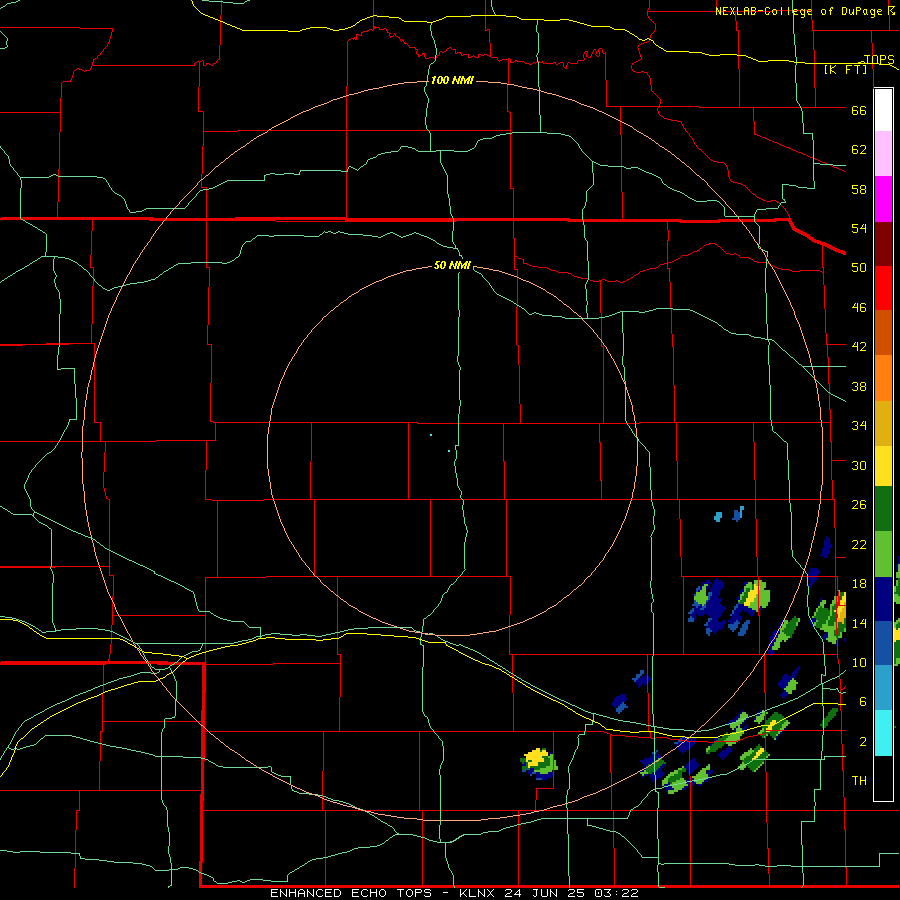
Task: Click the "46" legend value
Action: (x=859, y=308)
